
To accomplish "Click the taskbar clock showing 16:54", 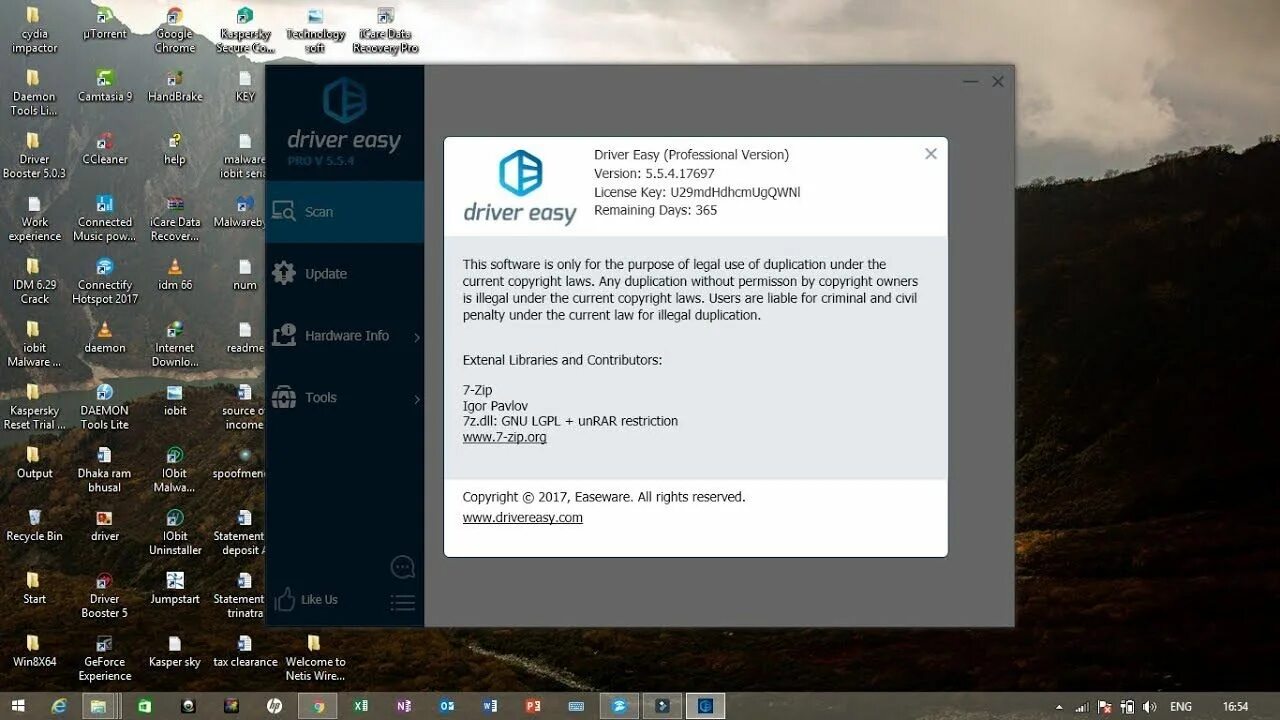I will point(1236,706).
